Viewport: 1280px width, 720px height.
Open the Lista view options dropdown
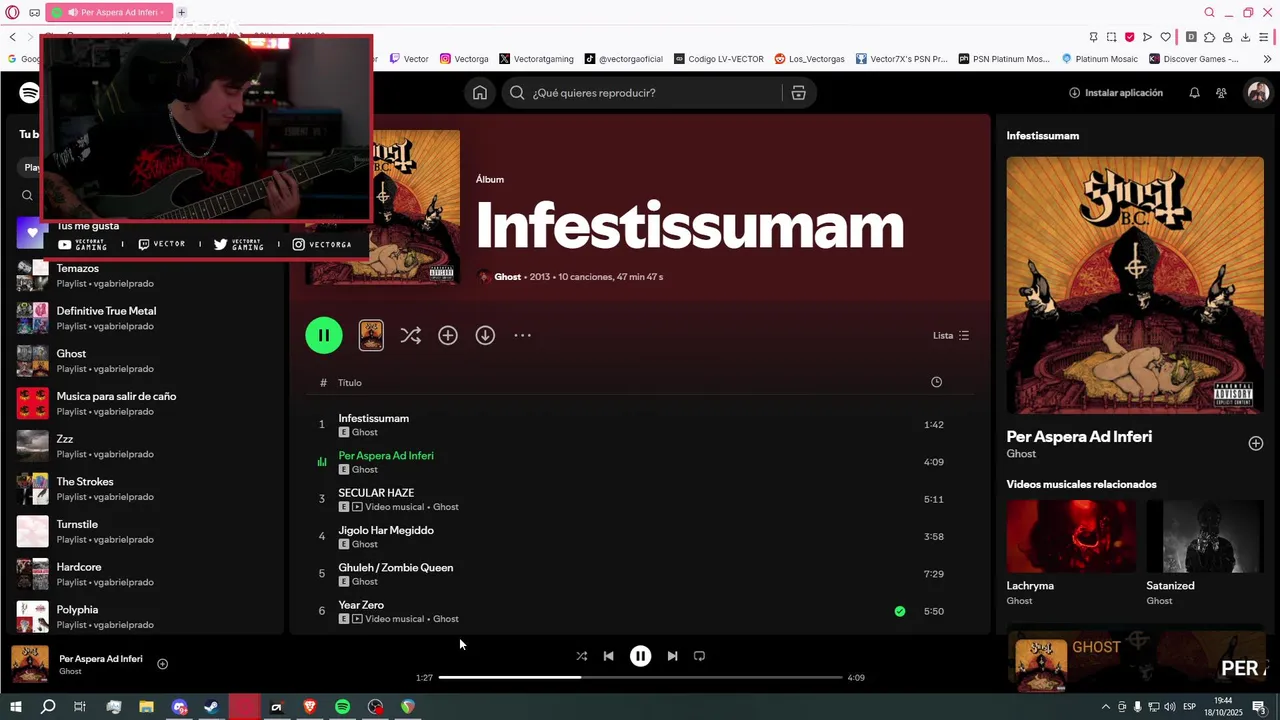click(951, 336)
